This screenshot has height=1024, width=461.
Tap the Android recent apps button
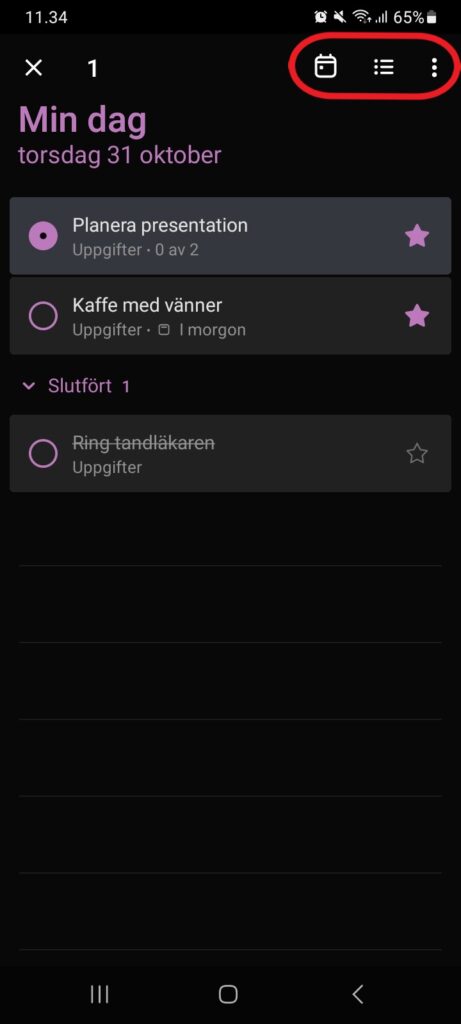[x=99, y=994]
